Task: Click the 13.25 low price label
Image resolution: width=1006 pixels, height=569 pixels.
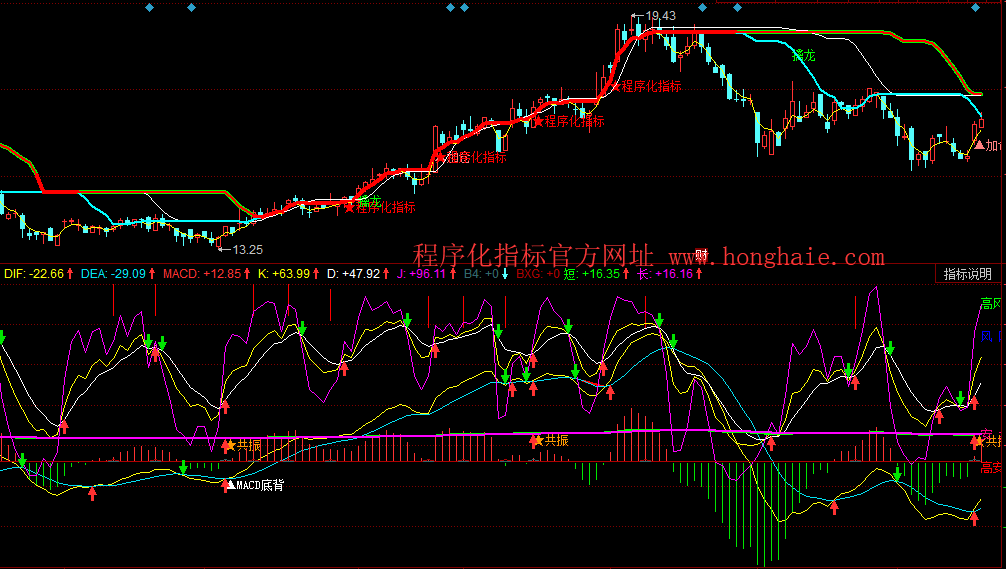Action: coord(246,249)
